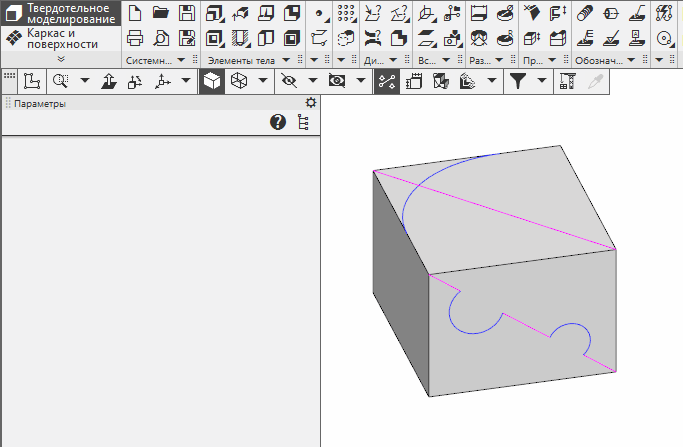Viewport: 683px width, 447px height.
Task: Open Print preview with the magnifier page icon
Action: (x=161, y=39)
